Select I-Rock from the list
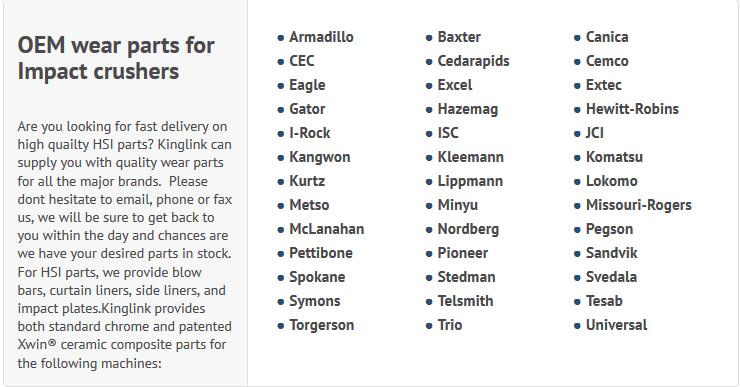Image resolution: width=740 pixels, height=387 pixels. (x=310, y=133)
